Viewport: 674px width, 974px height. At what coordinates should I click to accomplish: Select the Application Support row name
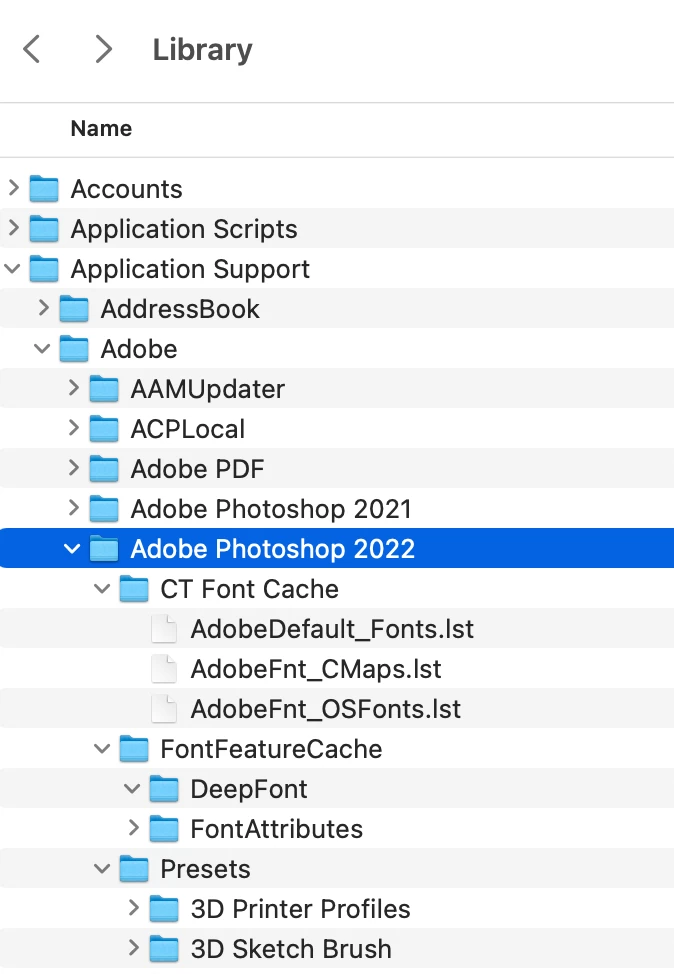[x=190, y=269]
